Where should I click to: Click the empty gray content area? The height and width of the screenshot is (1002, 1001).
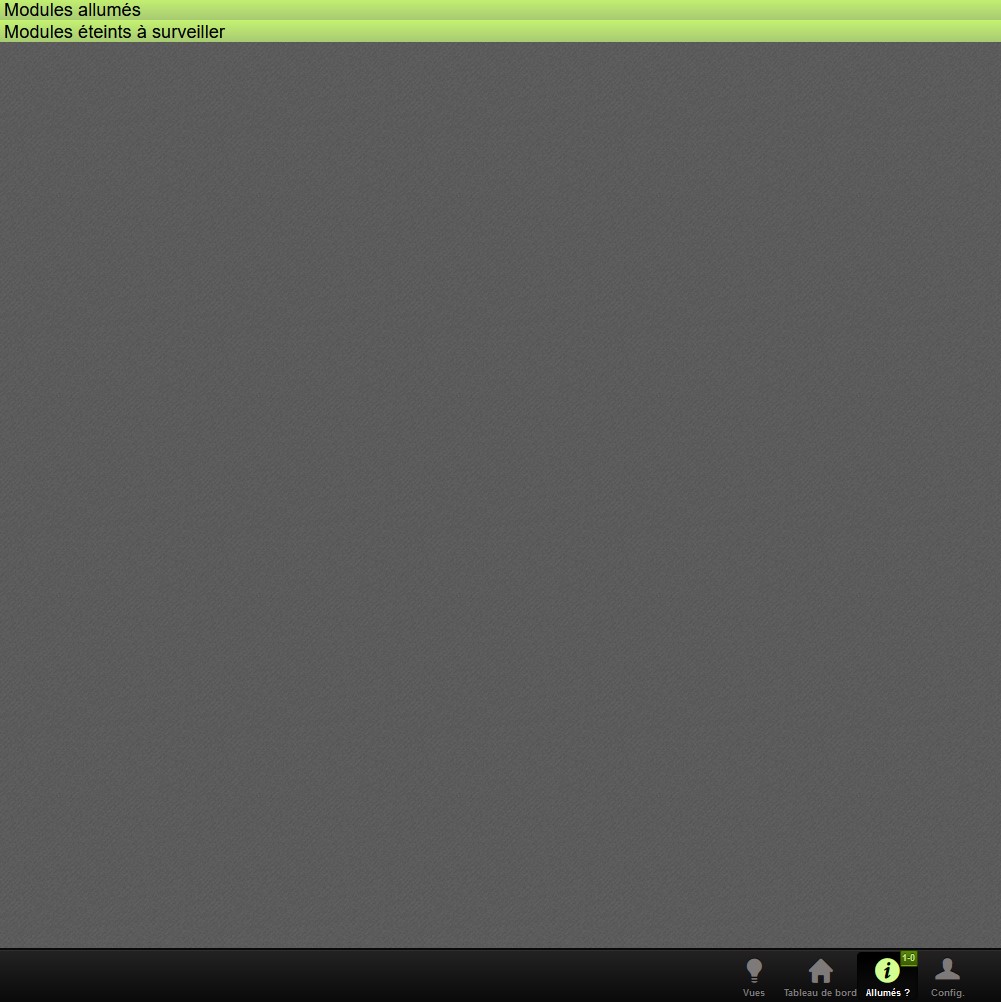tap(500, 490)
